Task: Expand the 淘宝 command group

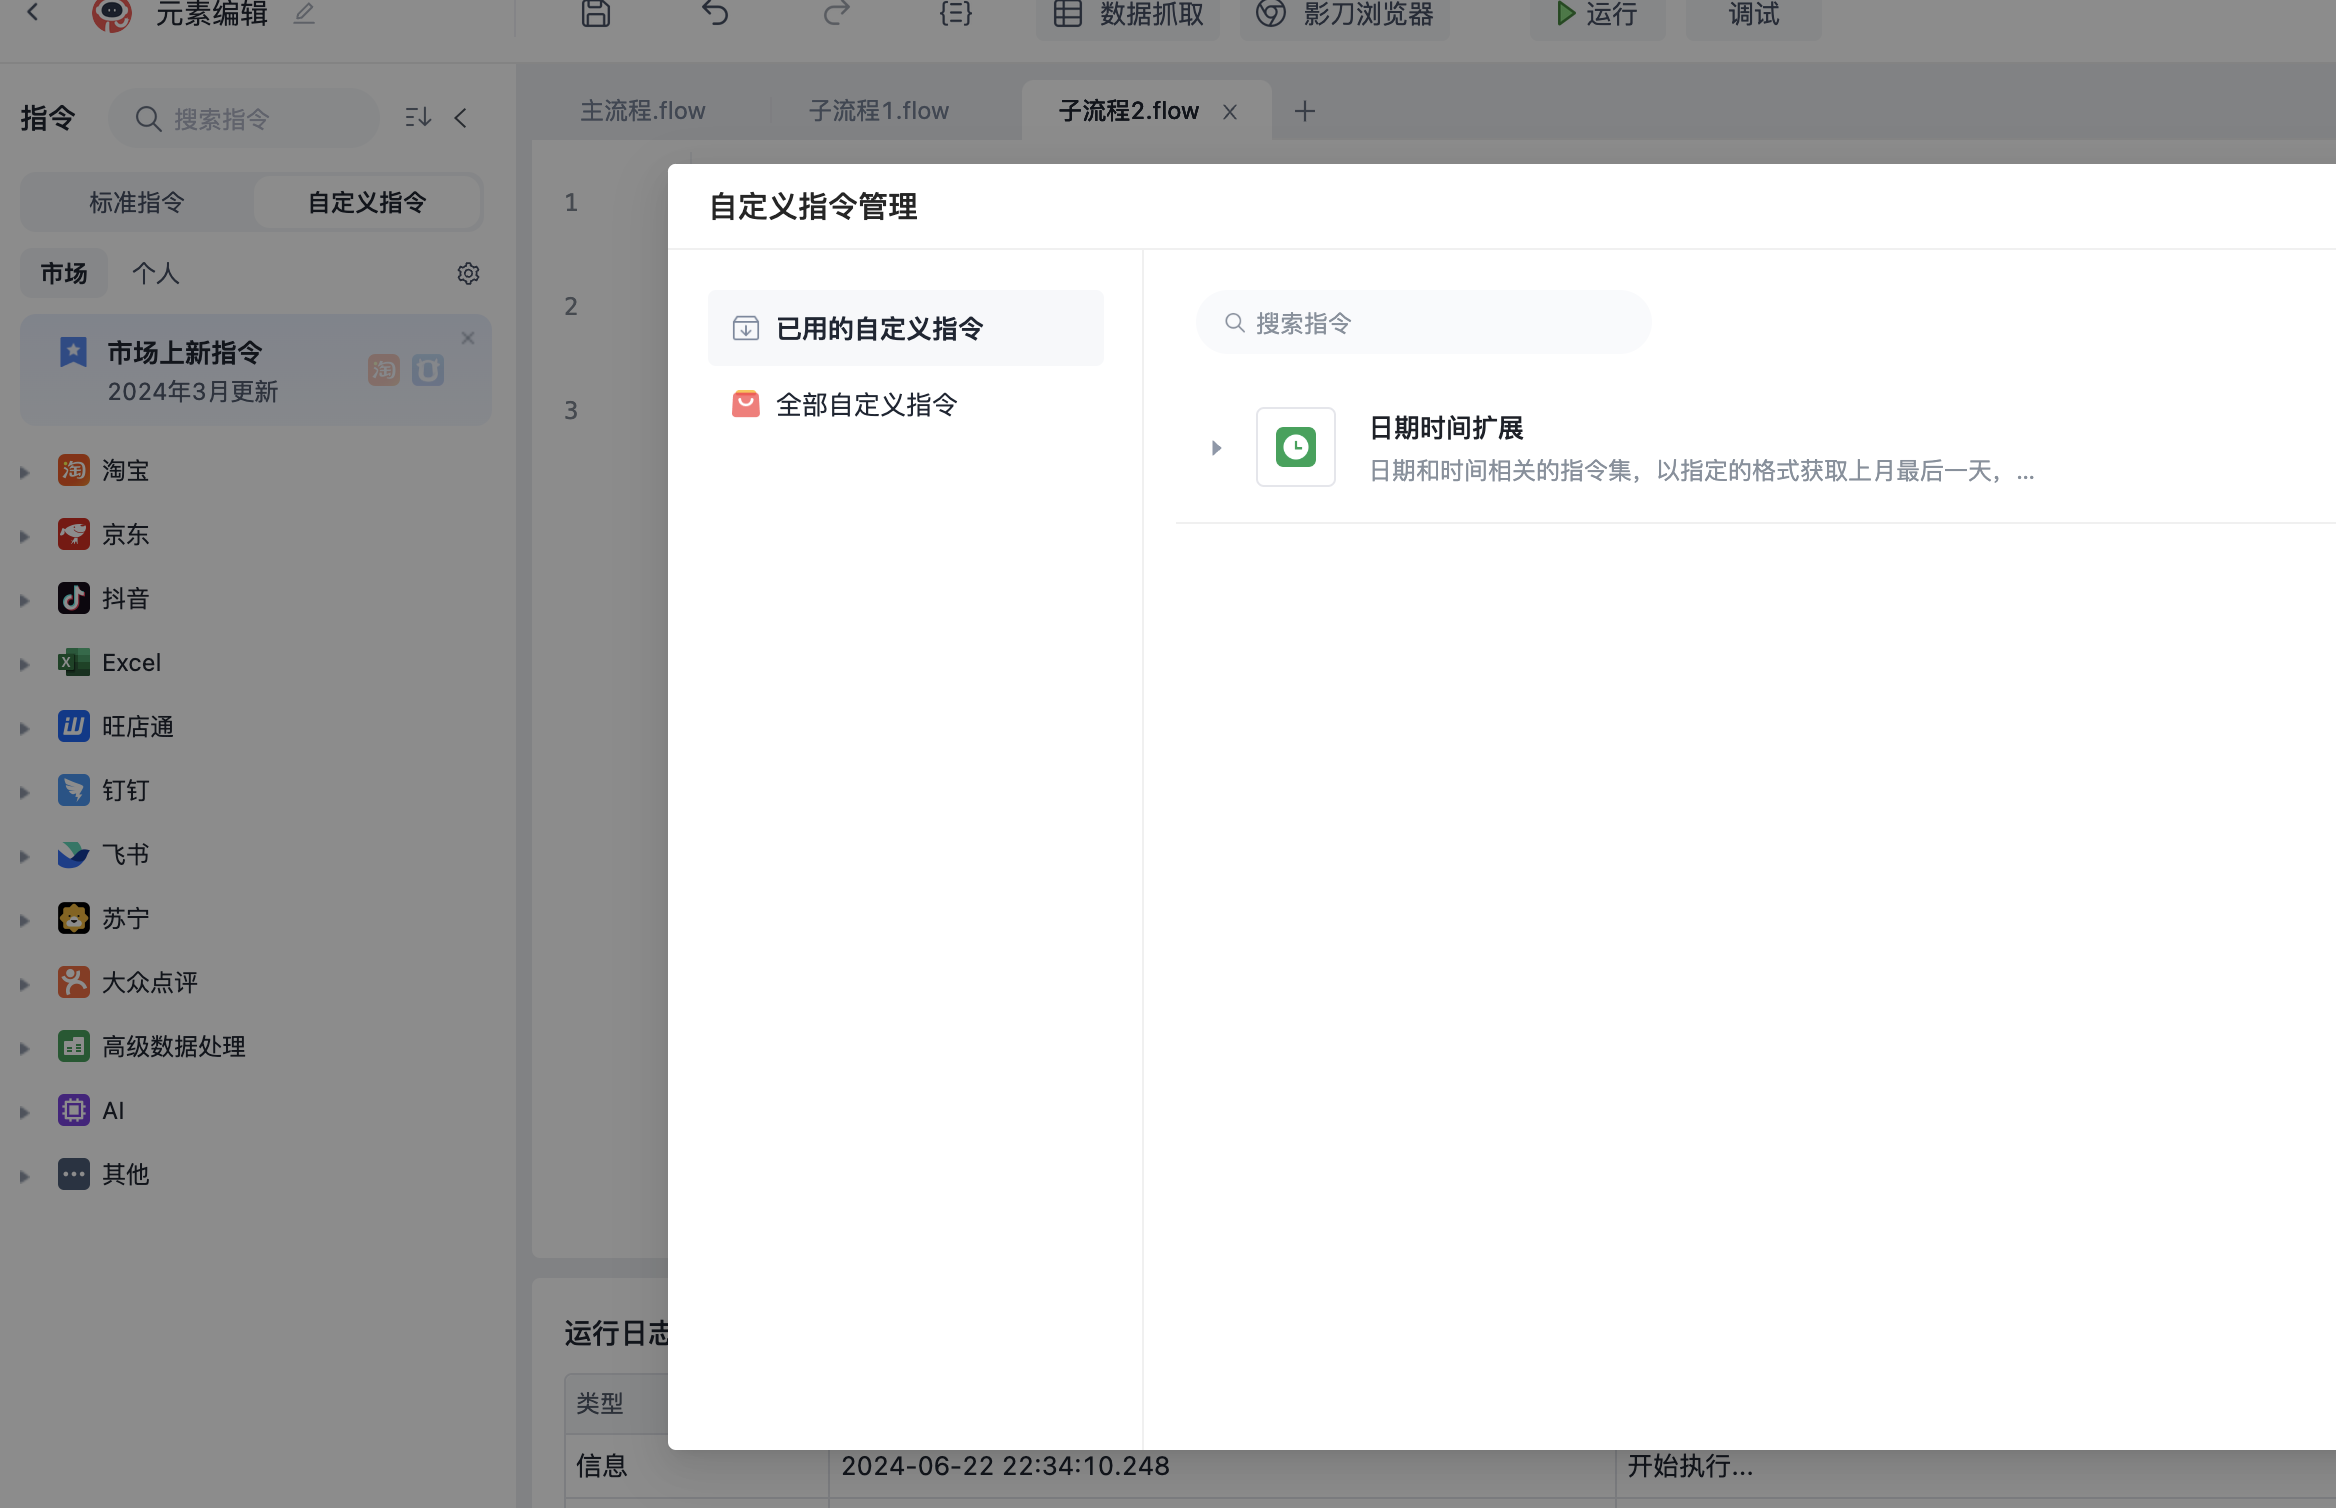Action: point(25,472)
